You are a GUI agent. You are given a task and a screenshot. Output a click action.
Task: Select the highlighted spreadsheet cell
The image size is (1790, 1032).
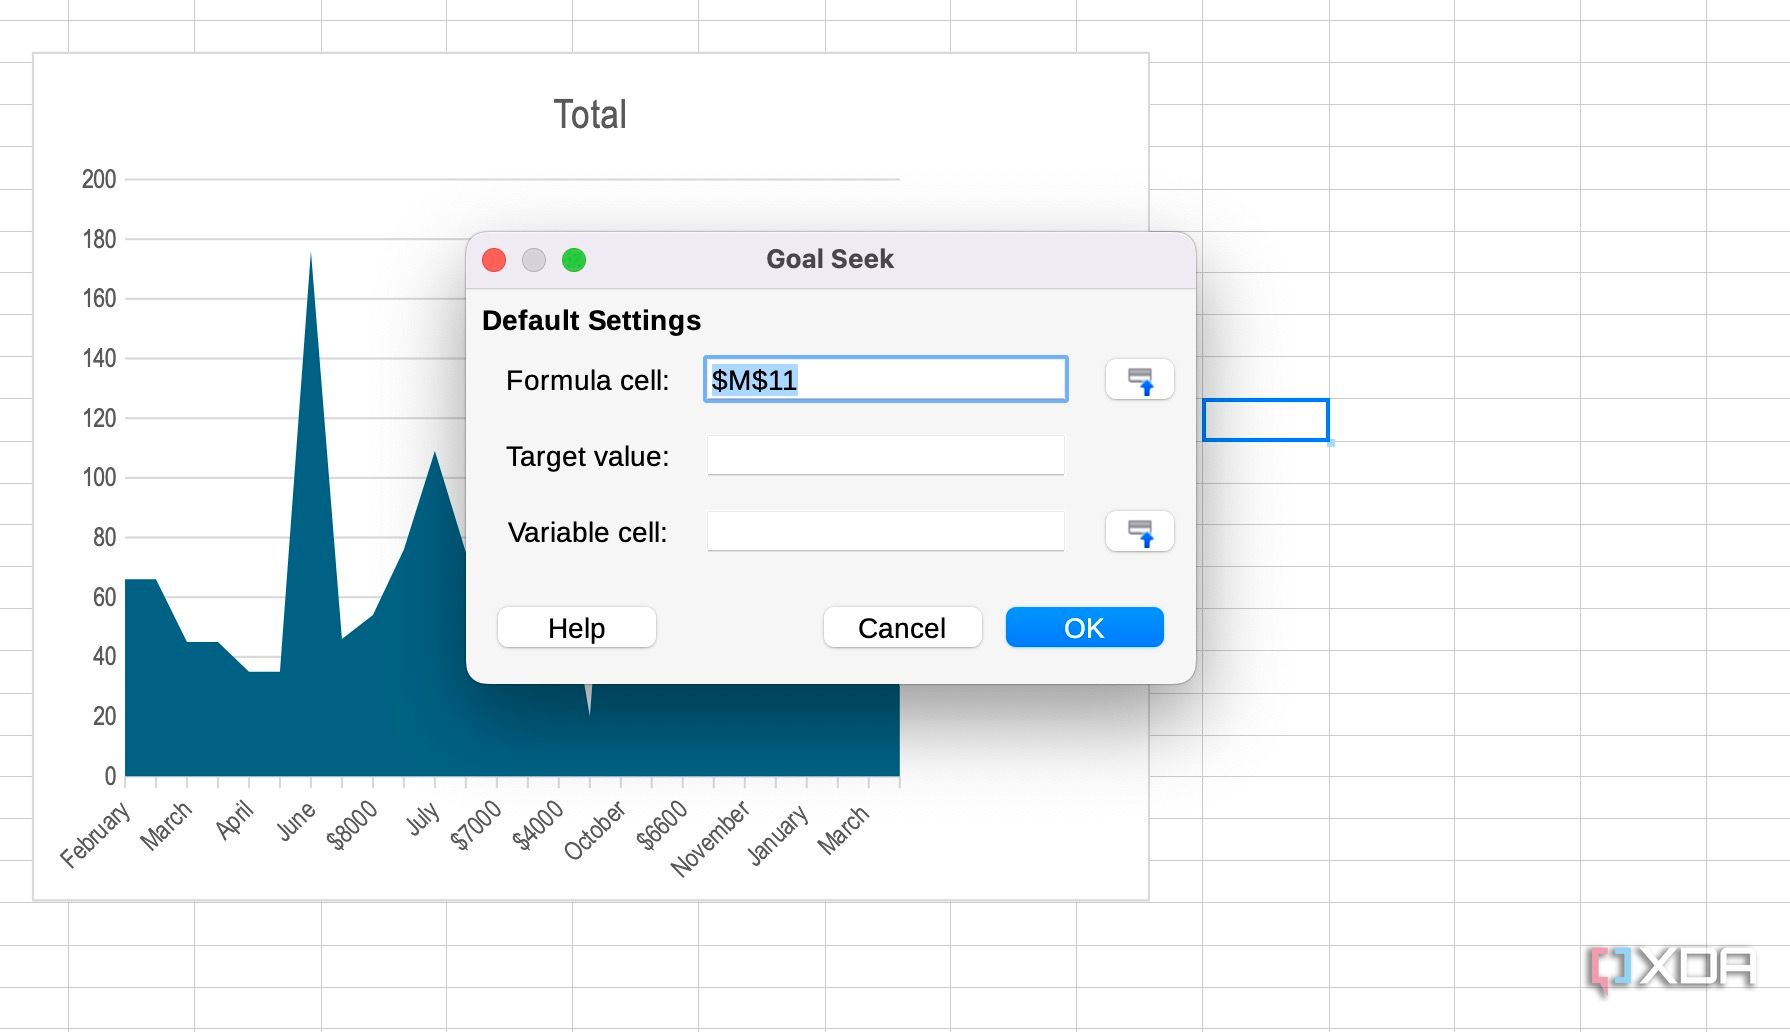(1266, 420)
